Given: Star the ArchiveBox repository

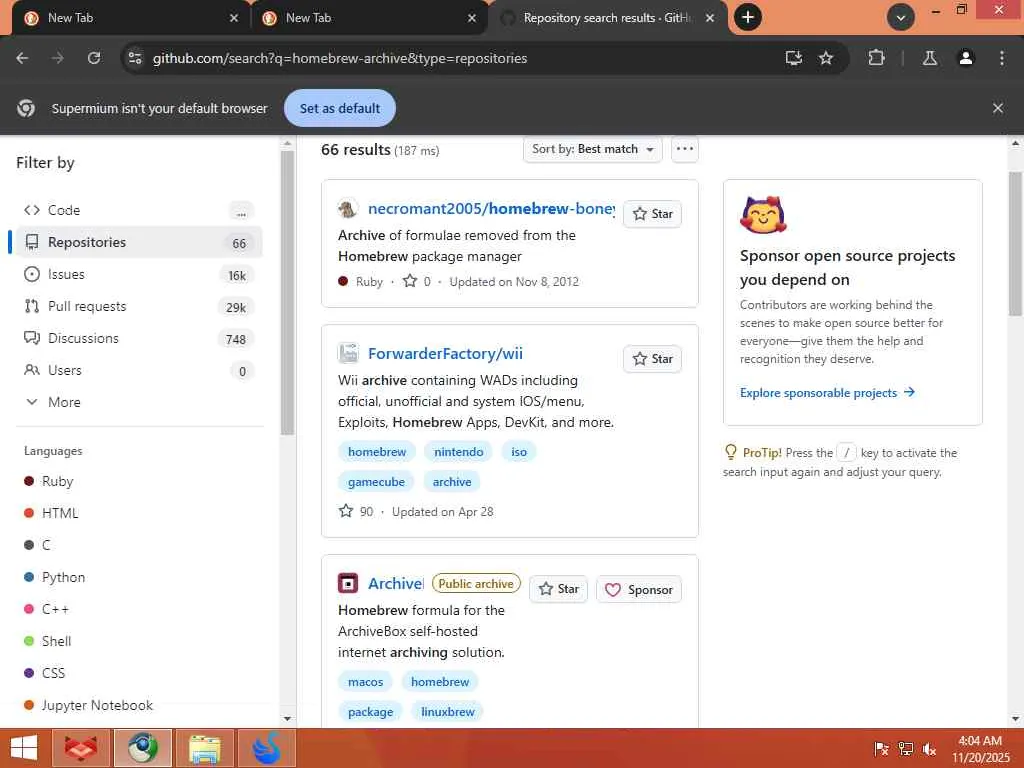Looking at the screenshot, I should click(559, 589).
